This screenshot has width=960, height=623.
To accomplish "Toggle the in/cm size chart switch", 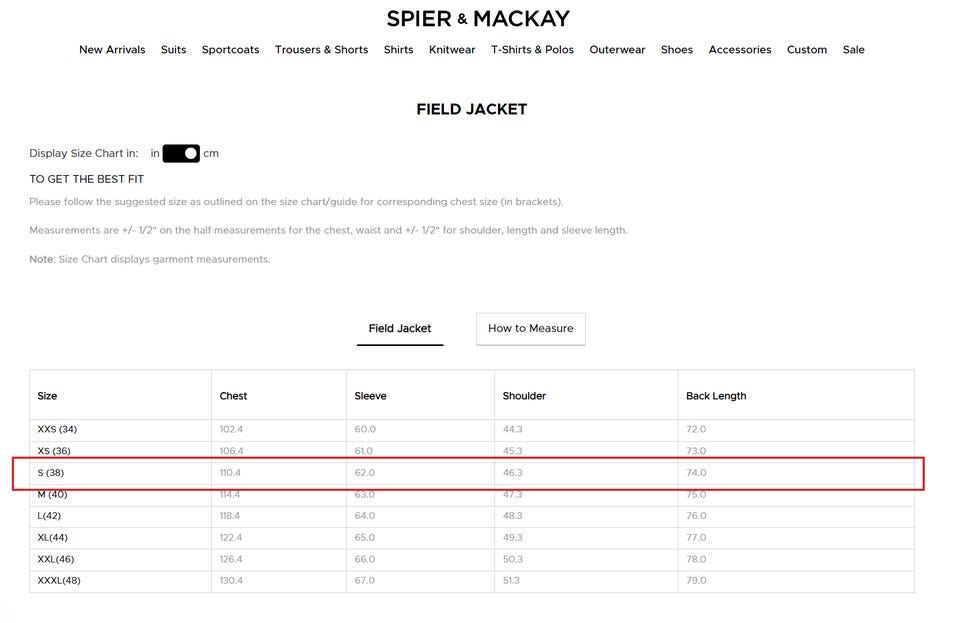I will [x=181, y=153].
